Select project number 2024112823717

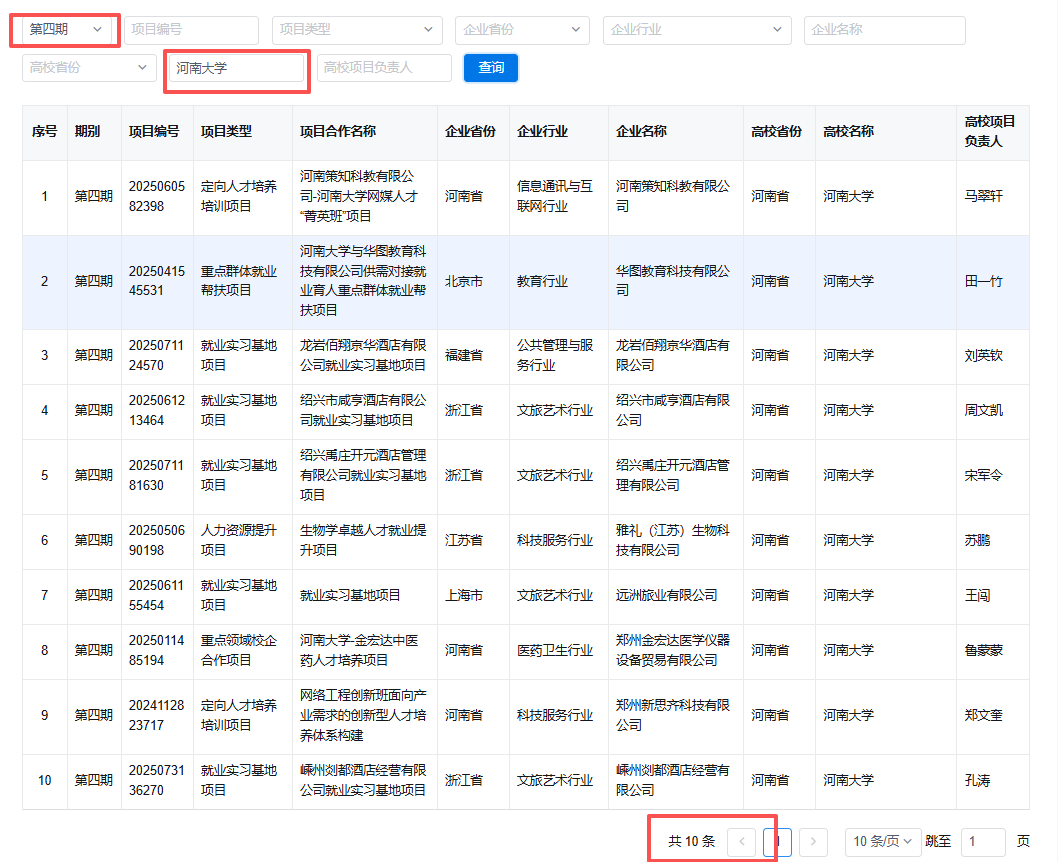157,715
